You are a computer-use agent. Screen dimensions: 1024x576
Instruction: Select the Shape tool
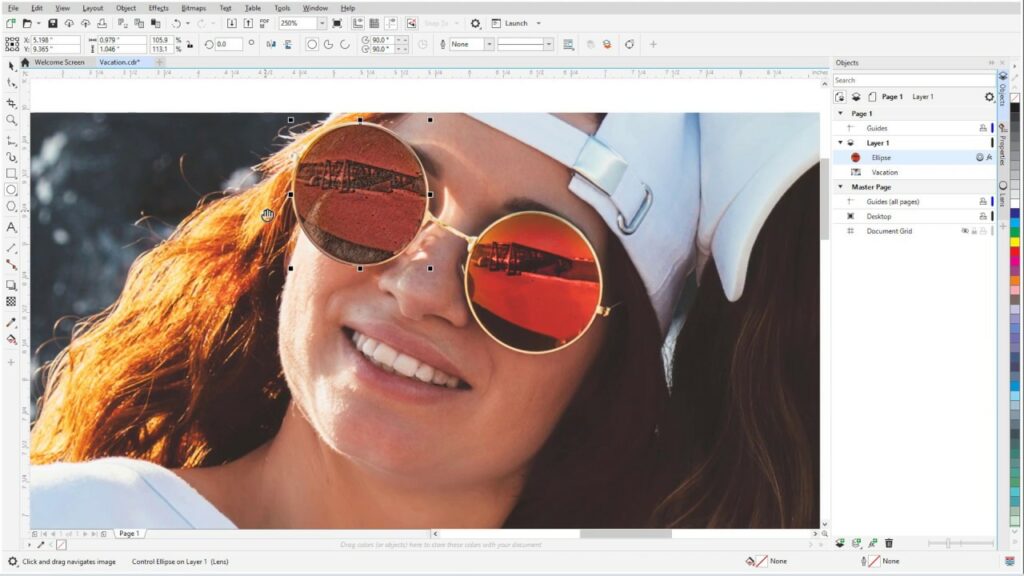13,80
